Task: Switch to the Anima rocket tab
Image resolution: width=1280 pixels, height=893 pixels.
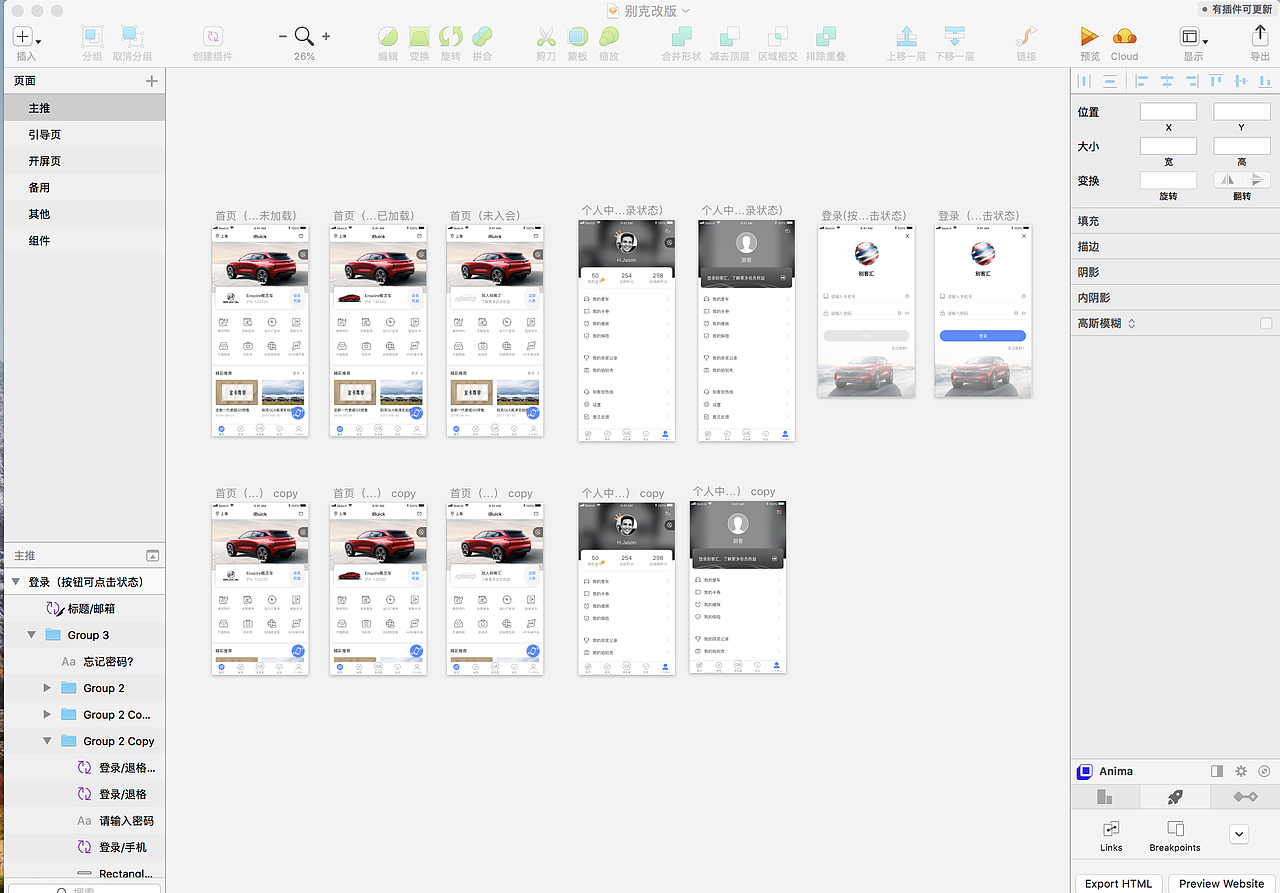Action: pyautogui.click(x=1175, y=797)
